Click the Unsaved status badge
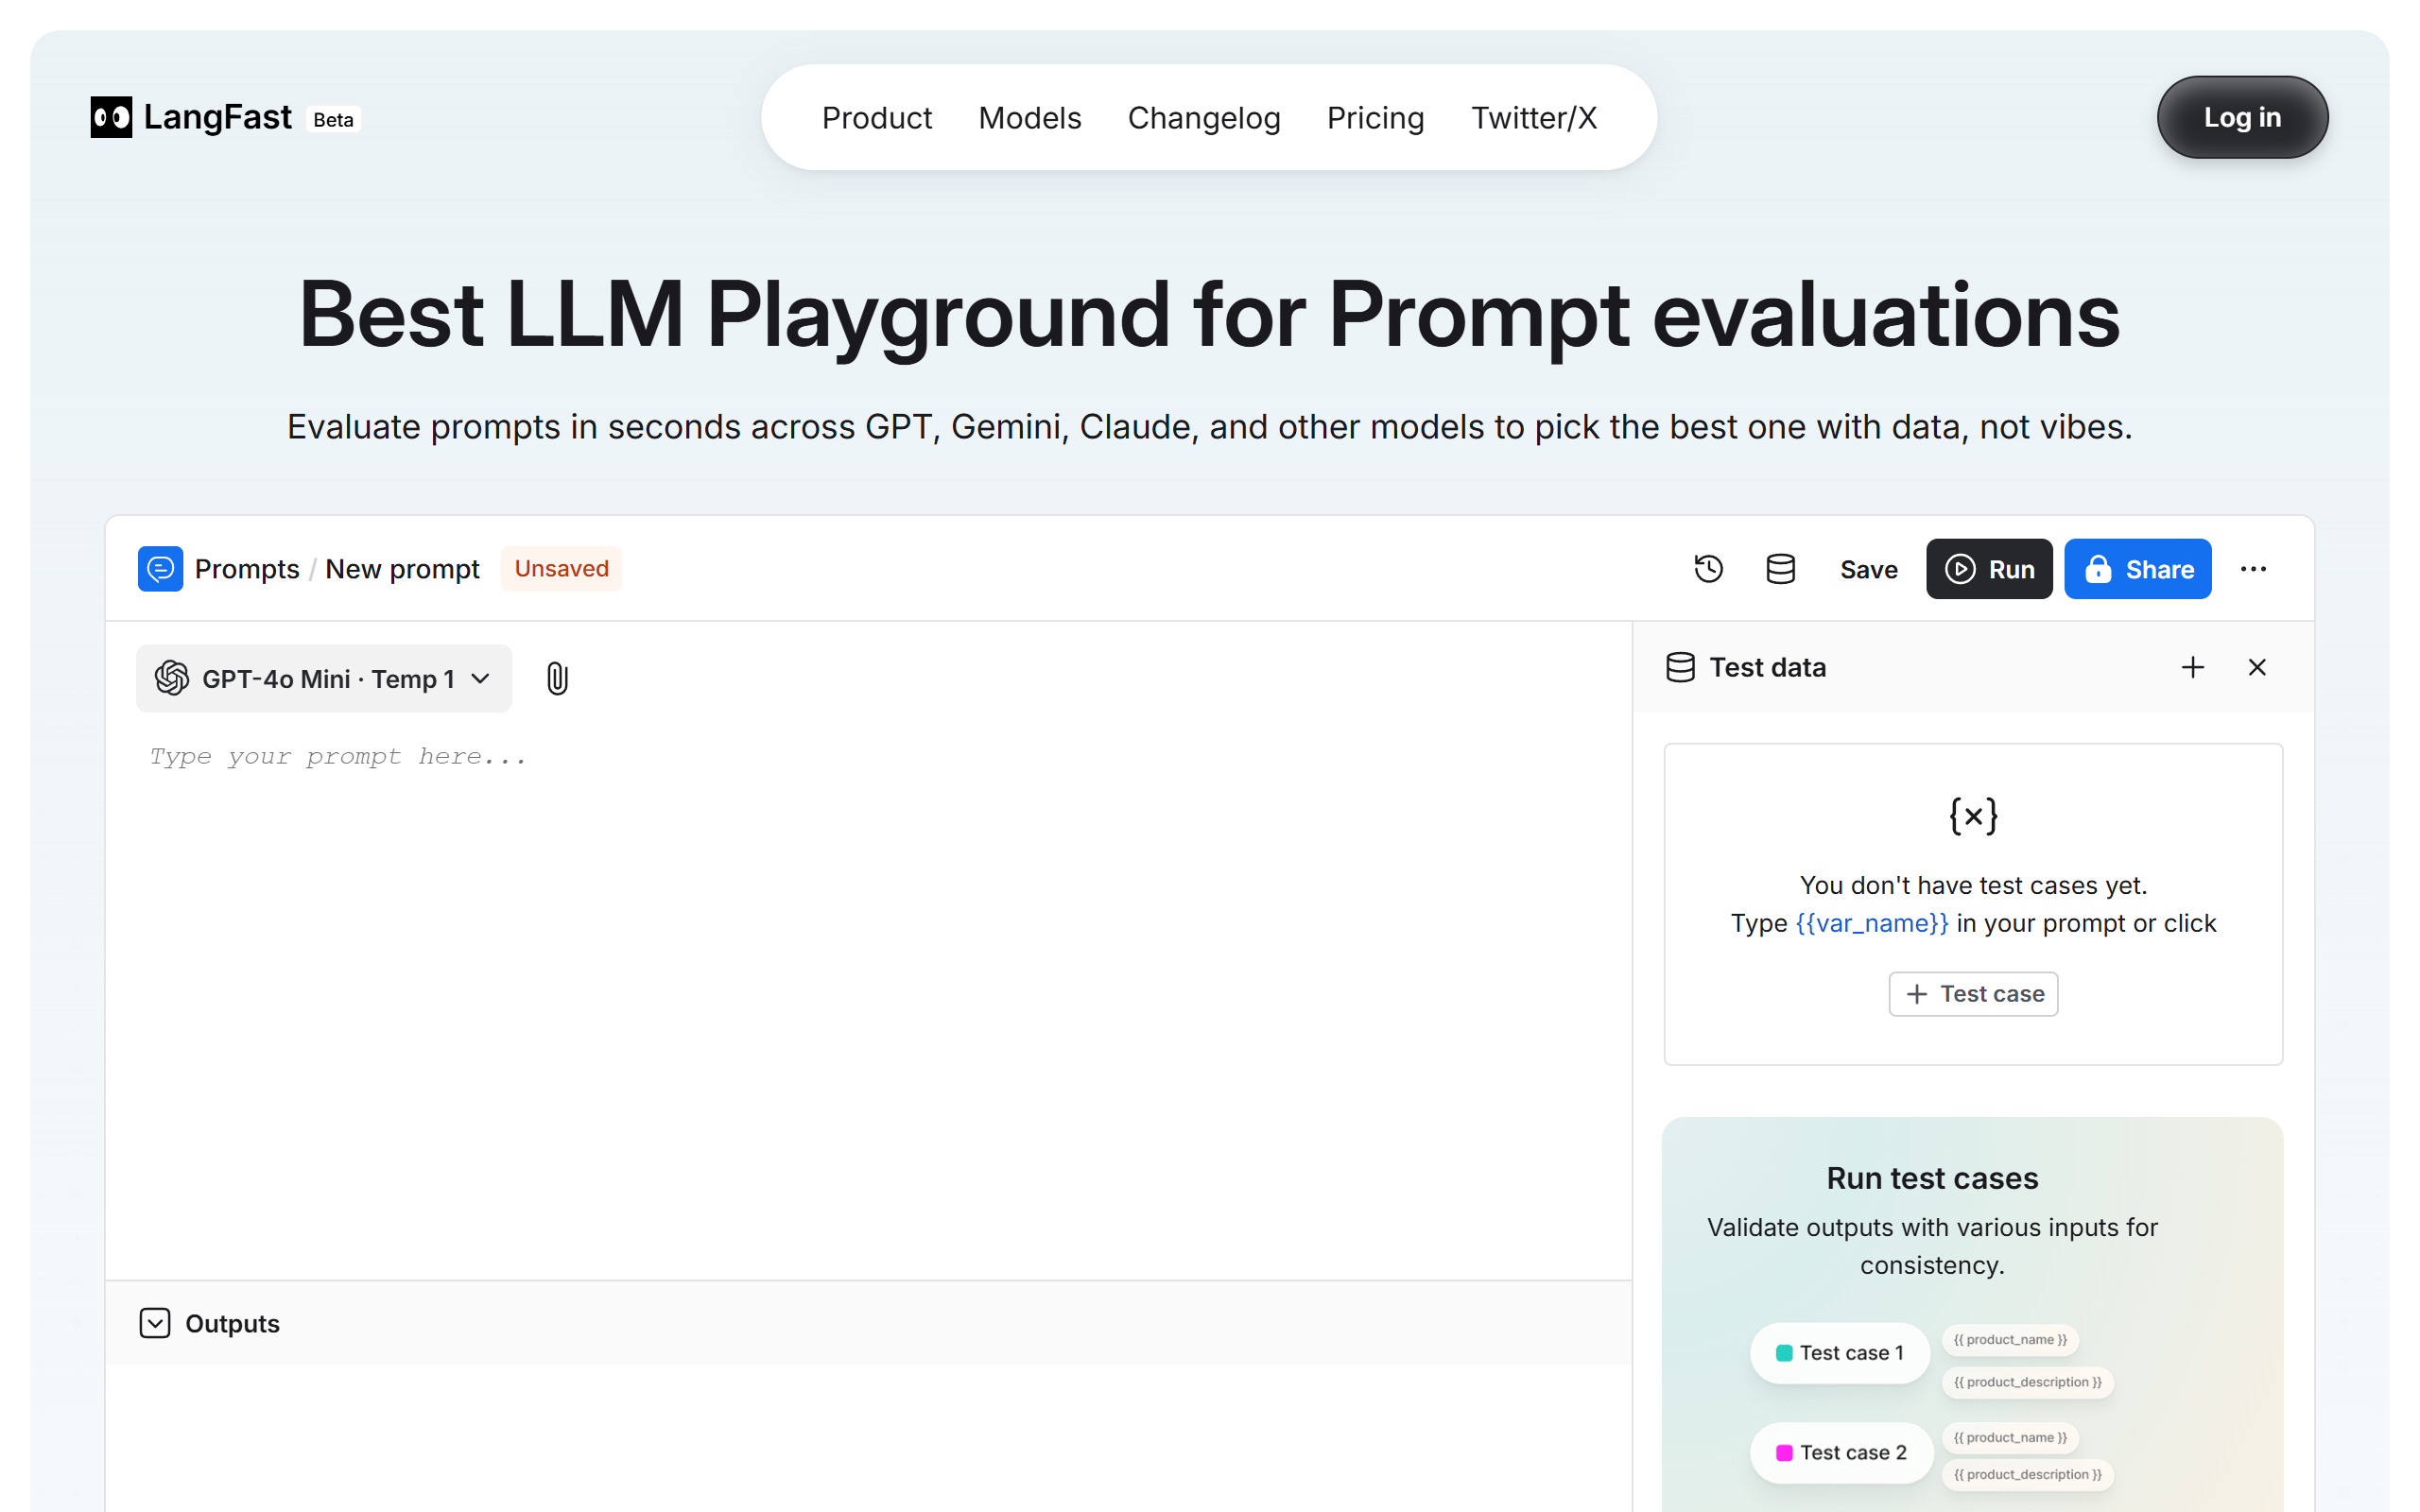The width and height of the screenshot is (2420, 1512). click(x=561, y=568)
